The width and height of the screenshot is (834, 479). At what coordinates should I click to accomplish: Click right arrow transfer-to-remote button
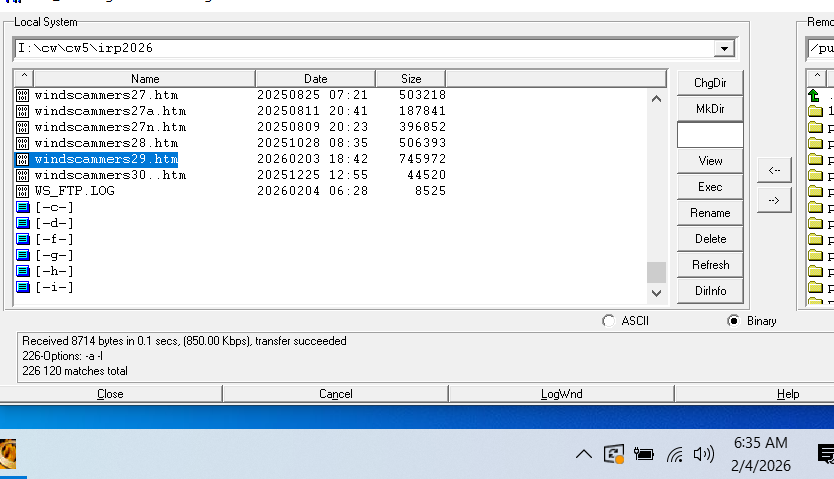(773, 200)
